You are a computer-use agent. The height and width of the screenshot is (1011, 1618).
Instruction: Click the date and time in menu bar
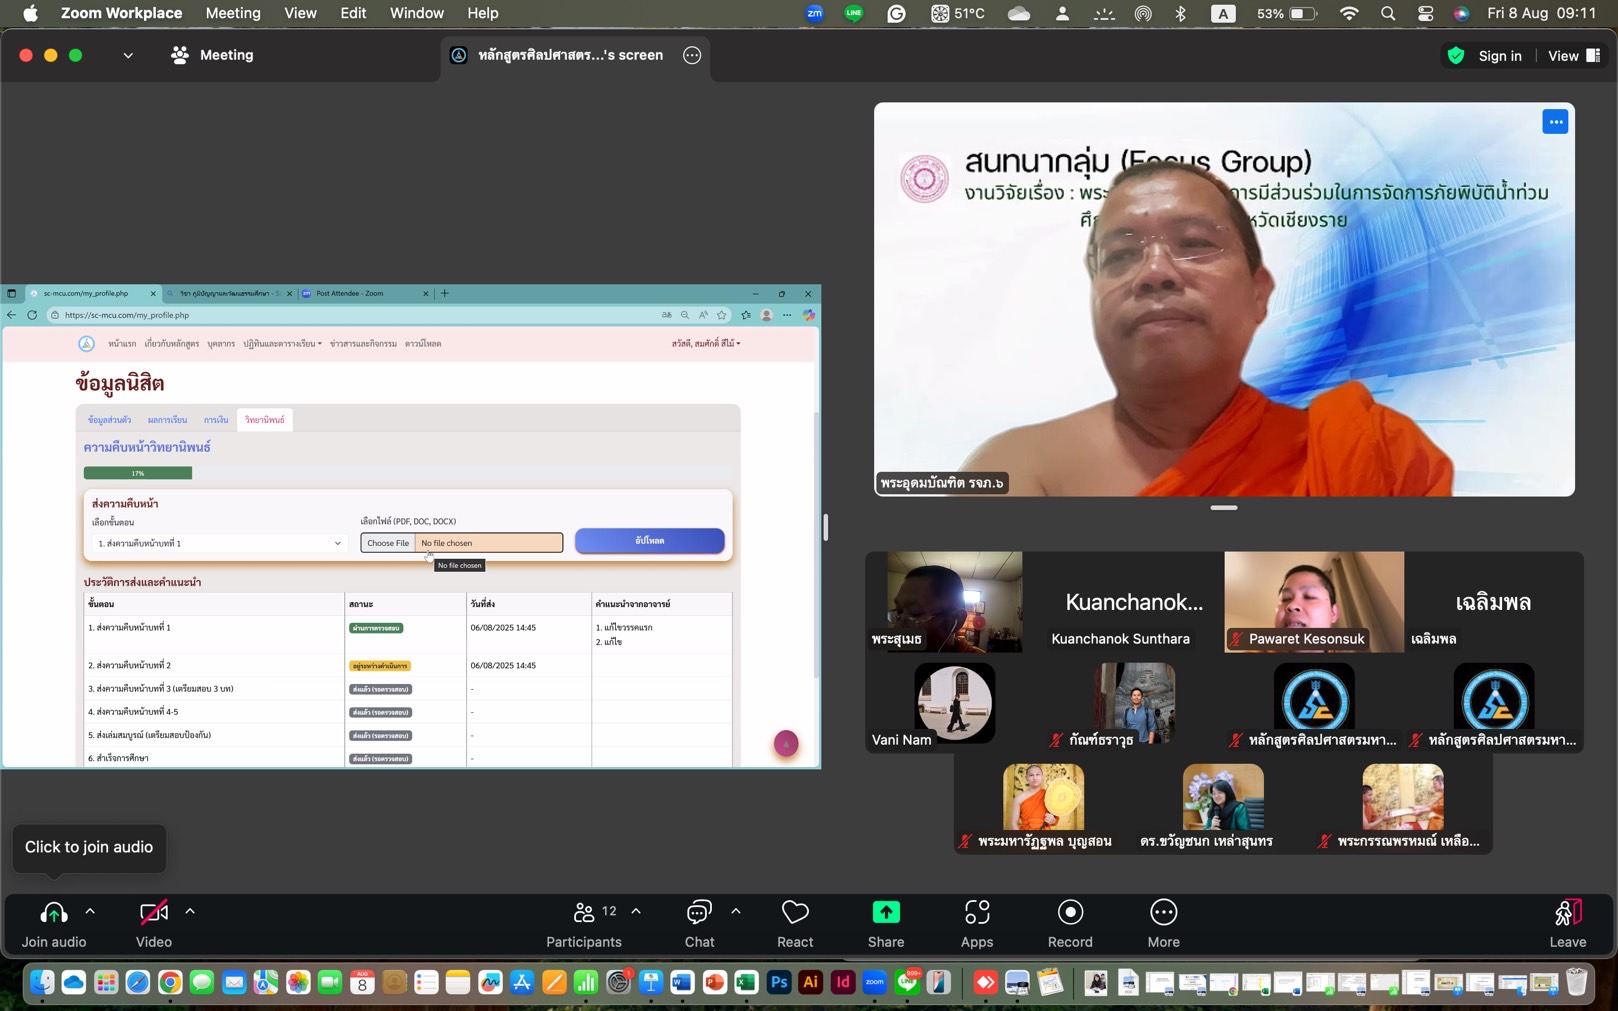pos(1541,14)
